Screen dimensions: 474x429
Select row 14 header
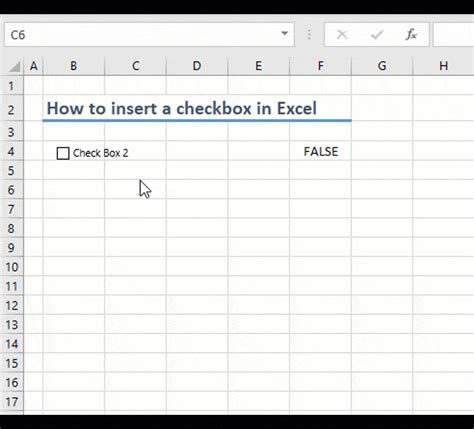[x=12, y=344]
